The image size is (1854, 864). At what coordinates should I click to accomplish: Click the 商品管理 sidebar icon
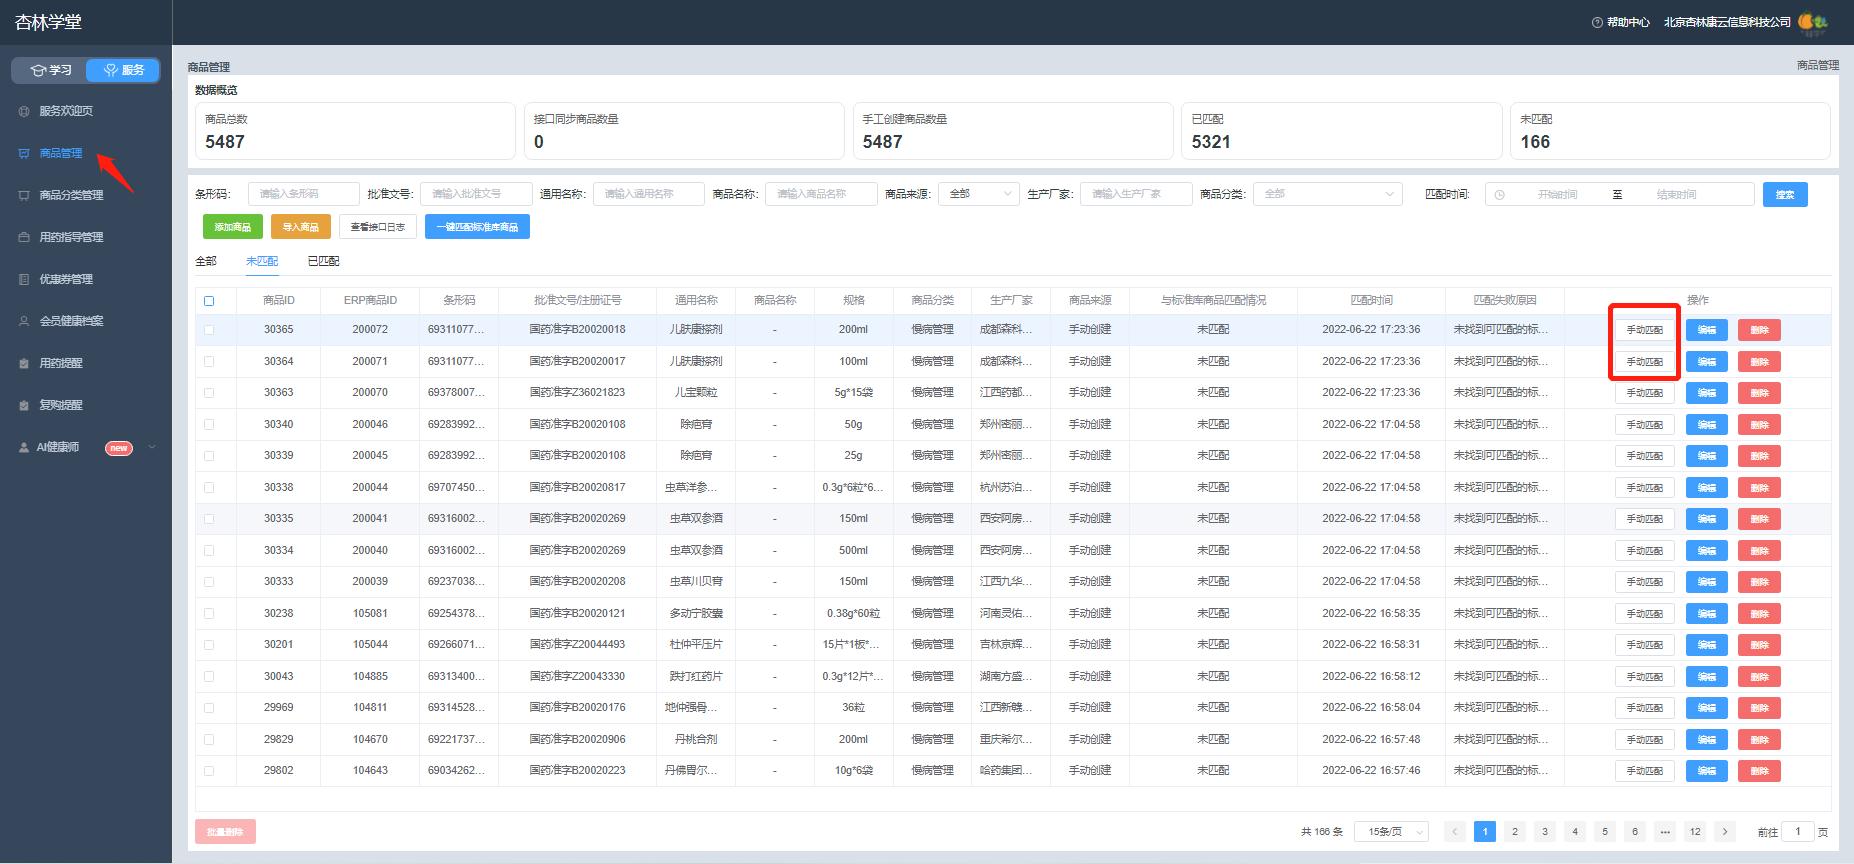pos(24,153)
